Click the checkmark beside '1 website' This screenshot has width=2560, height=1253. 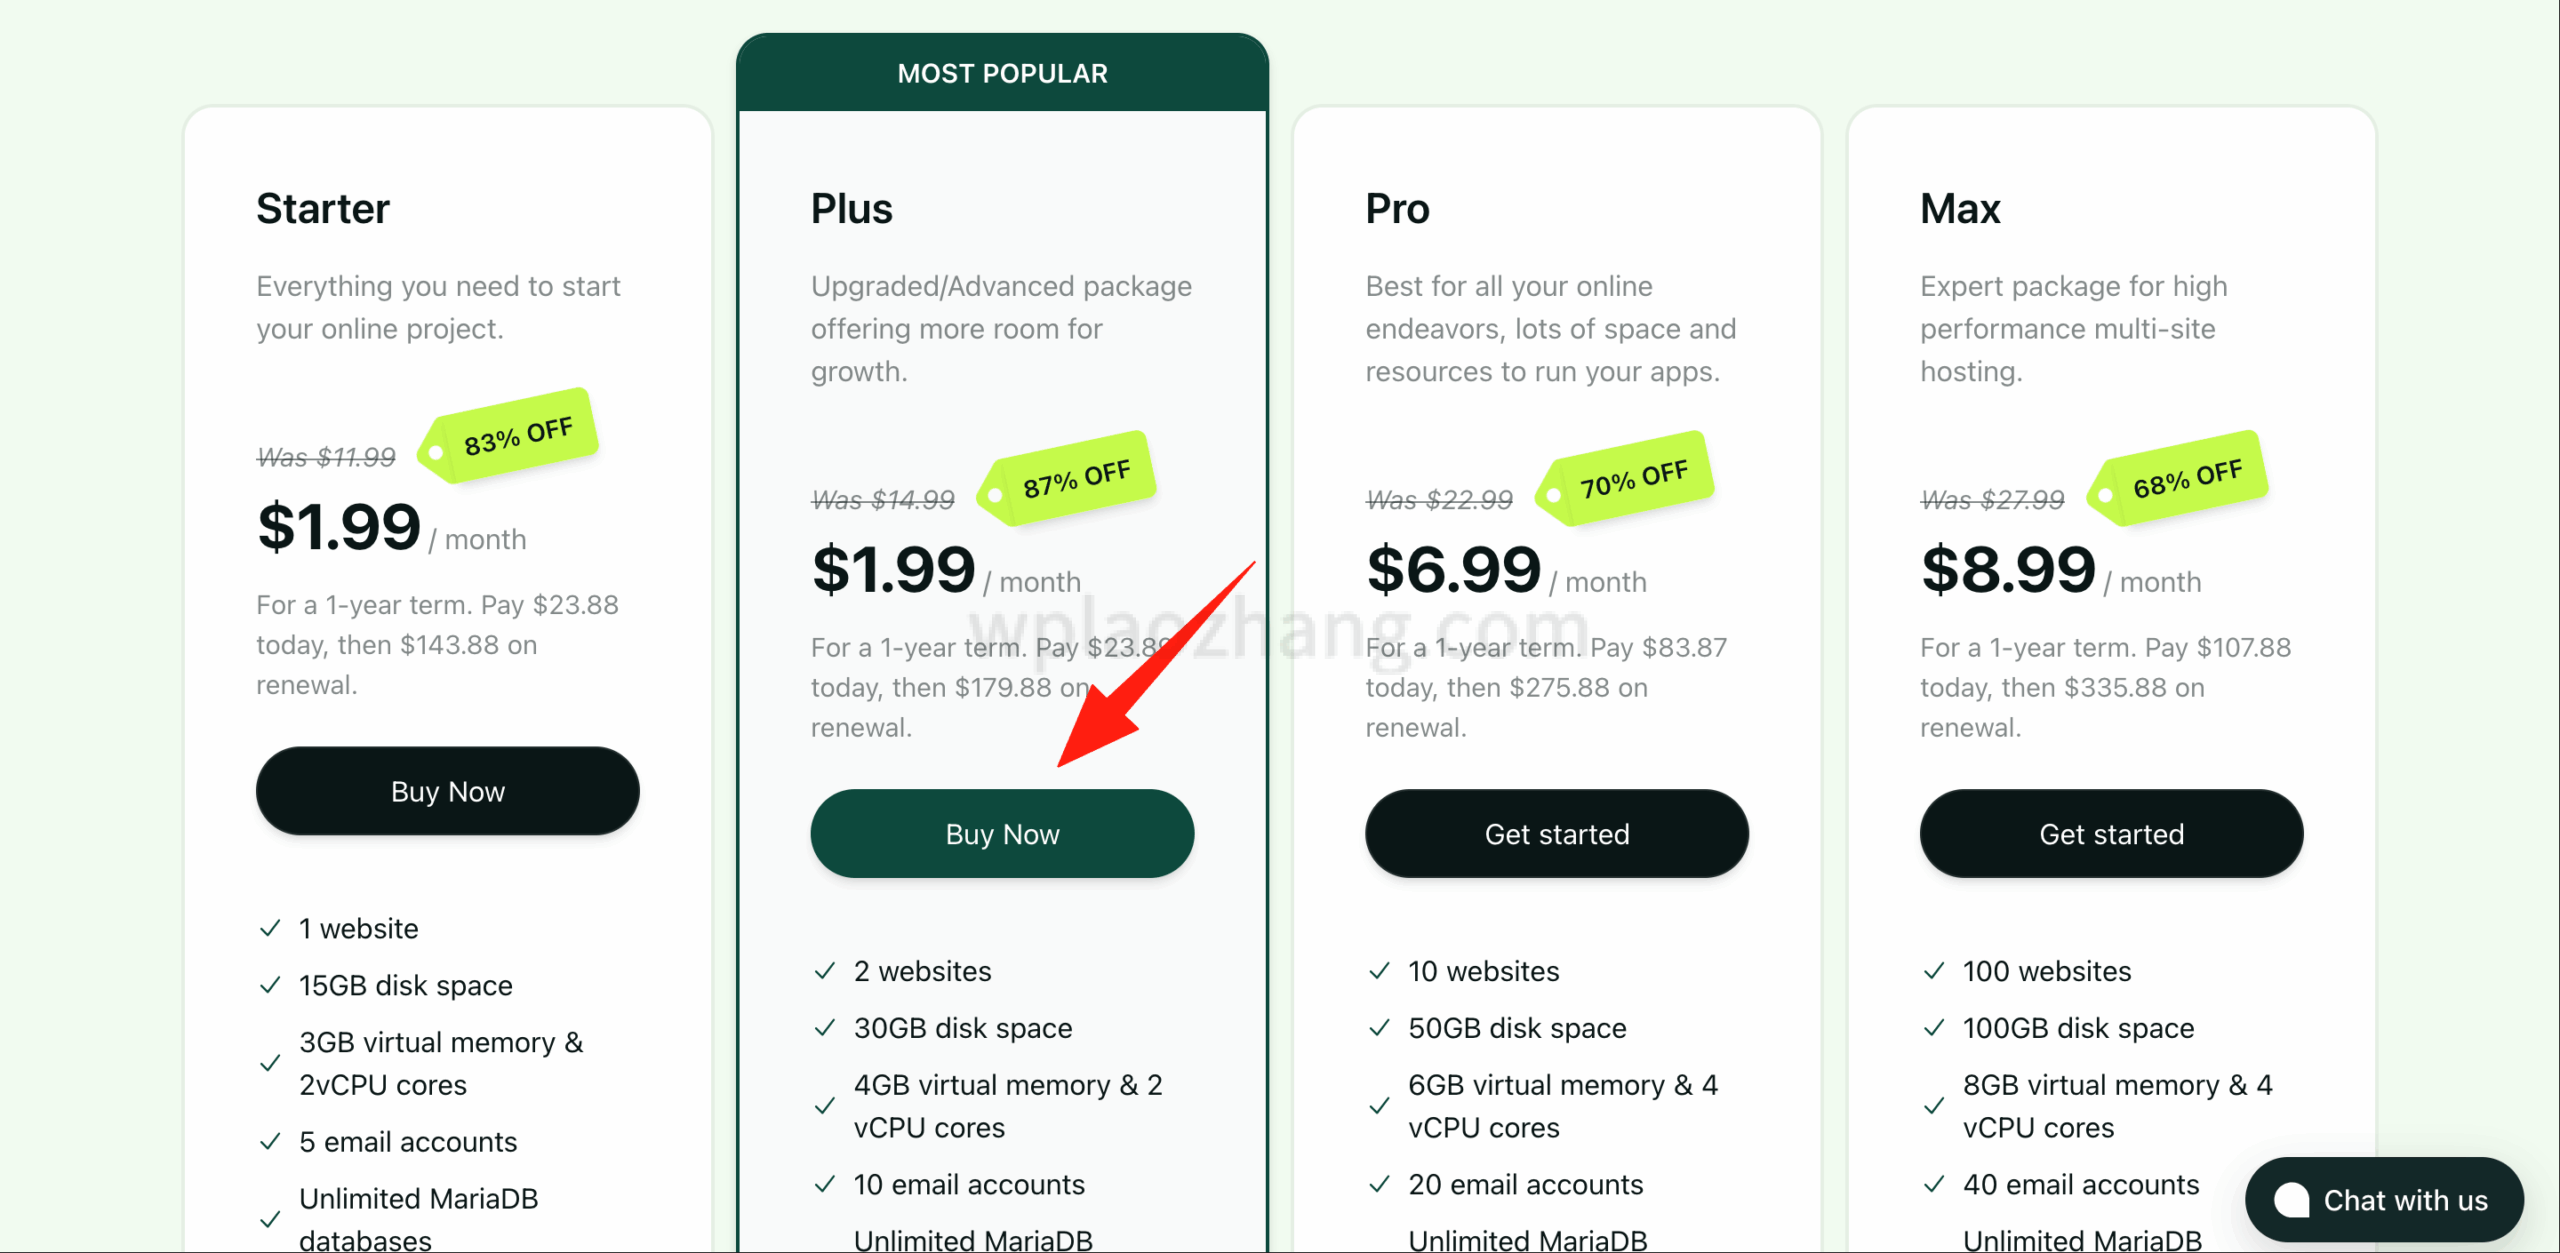click(x=270, y=929)
